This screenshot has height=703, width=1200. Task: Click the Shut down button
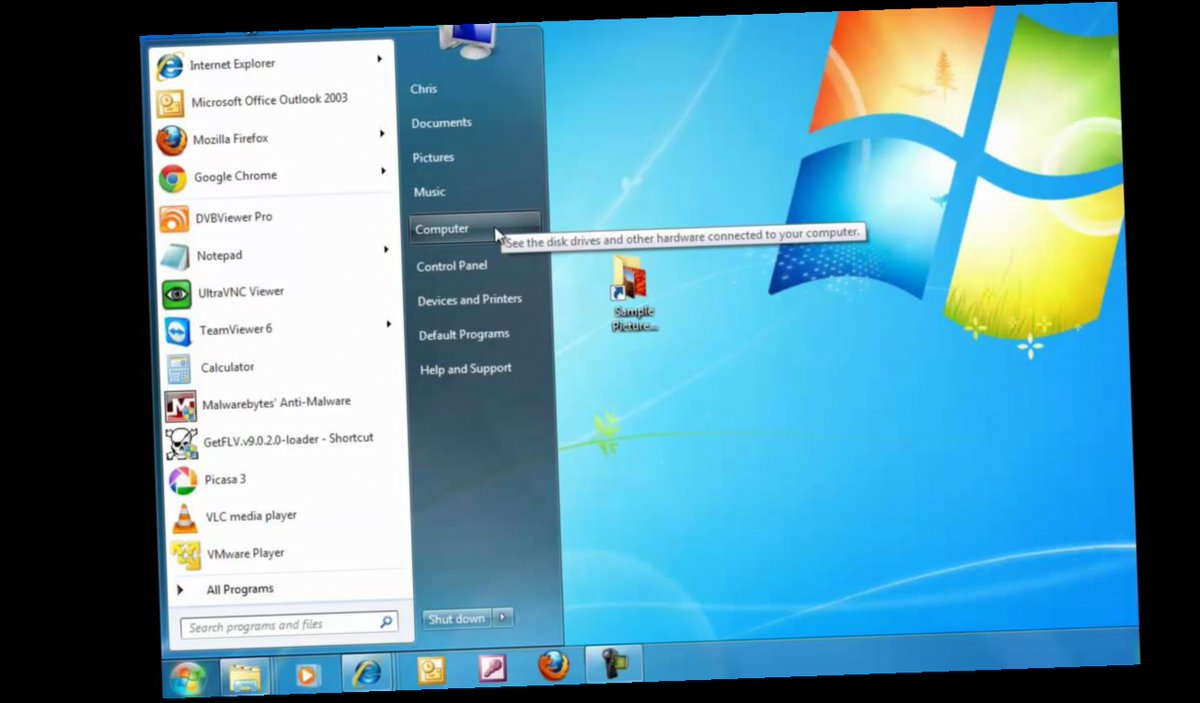456,618
